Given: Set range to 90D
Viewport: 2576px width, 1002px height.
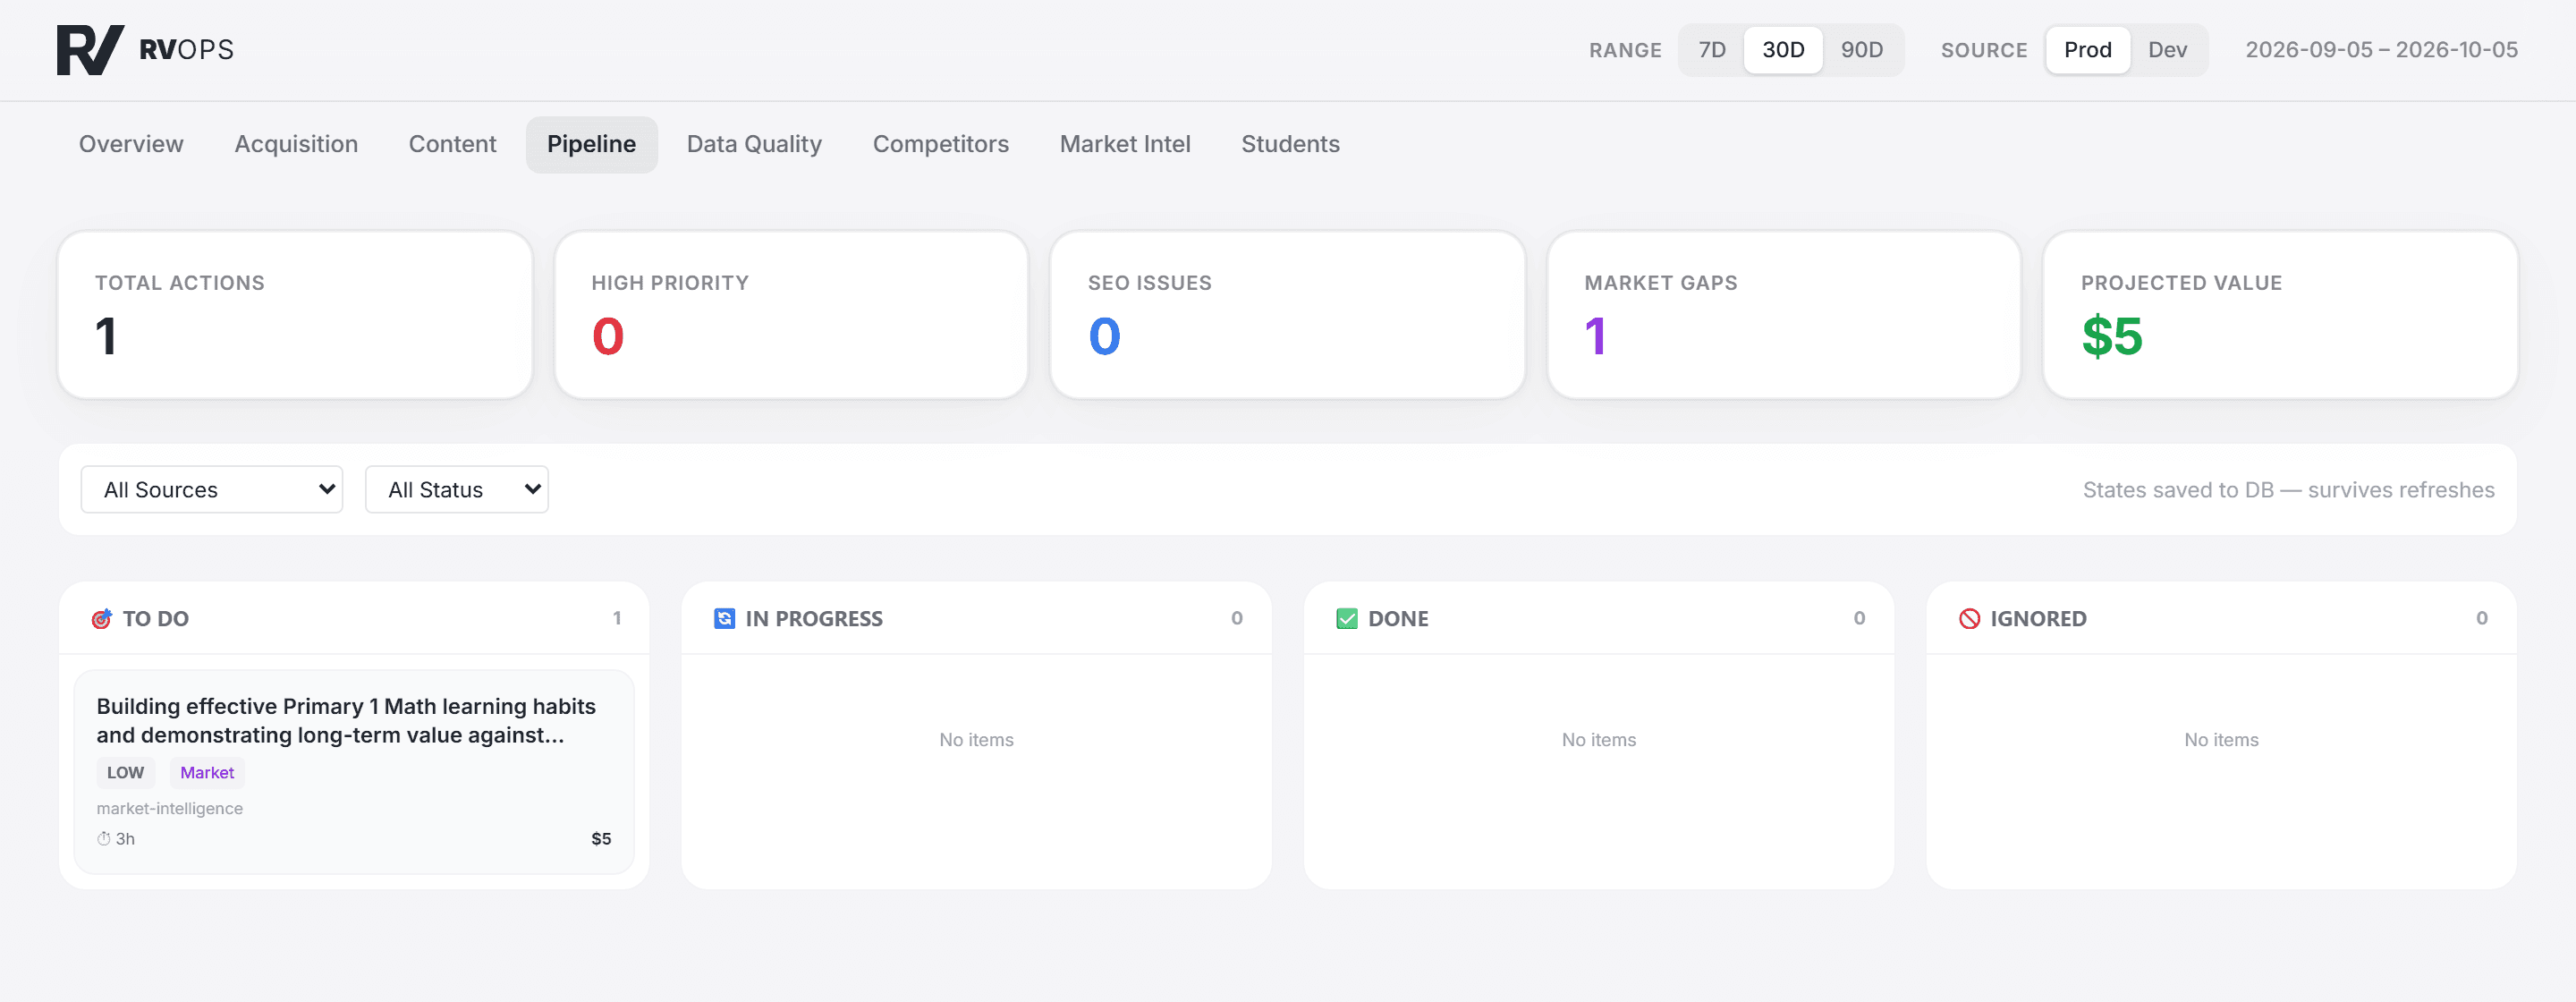Looking at the screenshot, I should pyautogui.click(x=1862, y=50).
